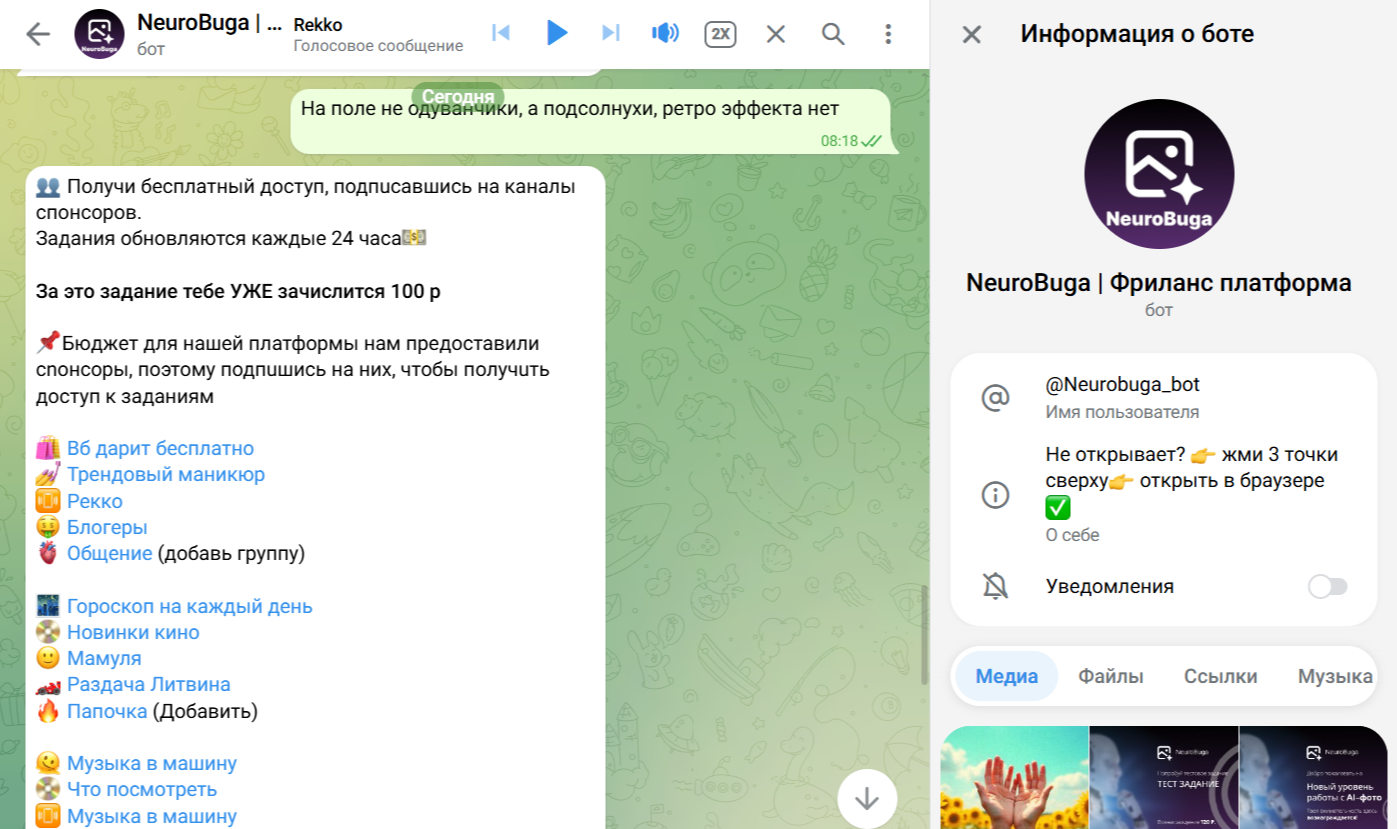Click the NeuroBuga chat title in header
The width and height of the screenshot is (1397, 829).
pyautogui.click(x=210, y=22)
